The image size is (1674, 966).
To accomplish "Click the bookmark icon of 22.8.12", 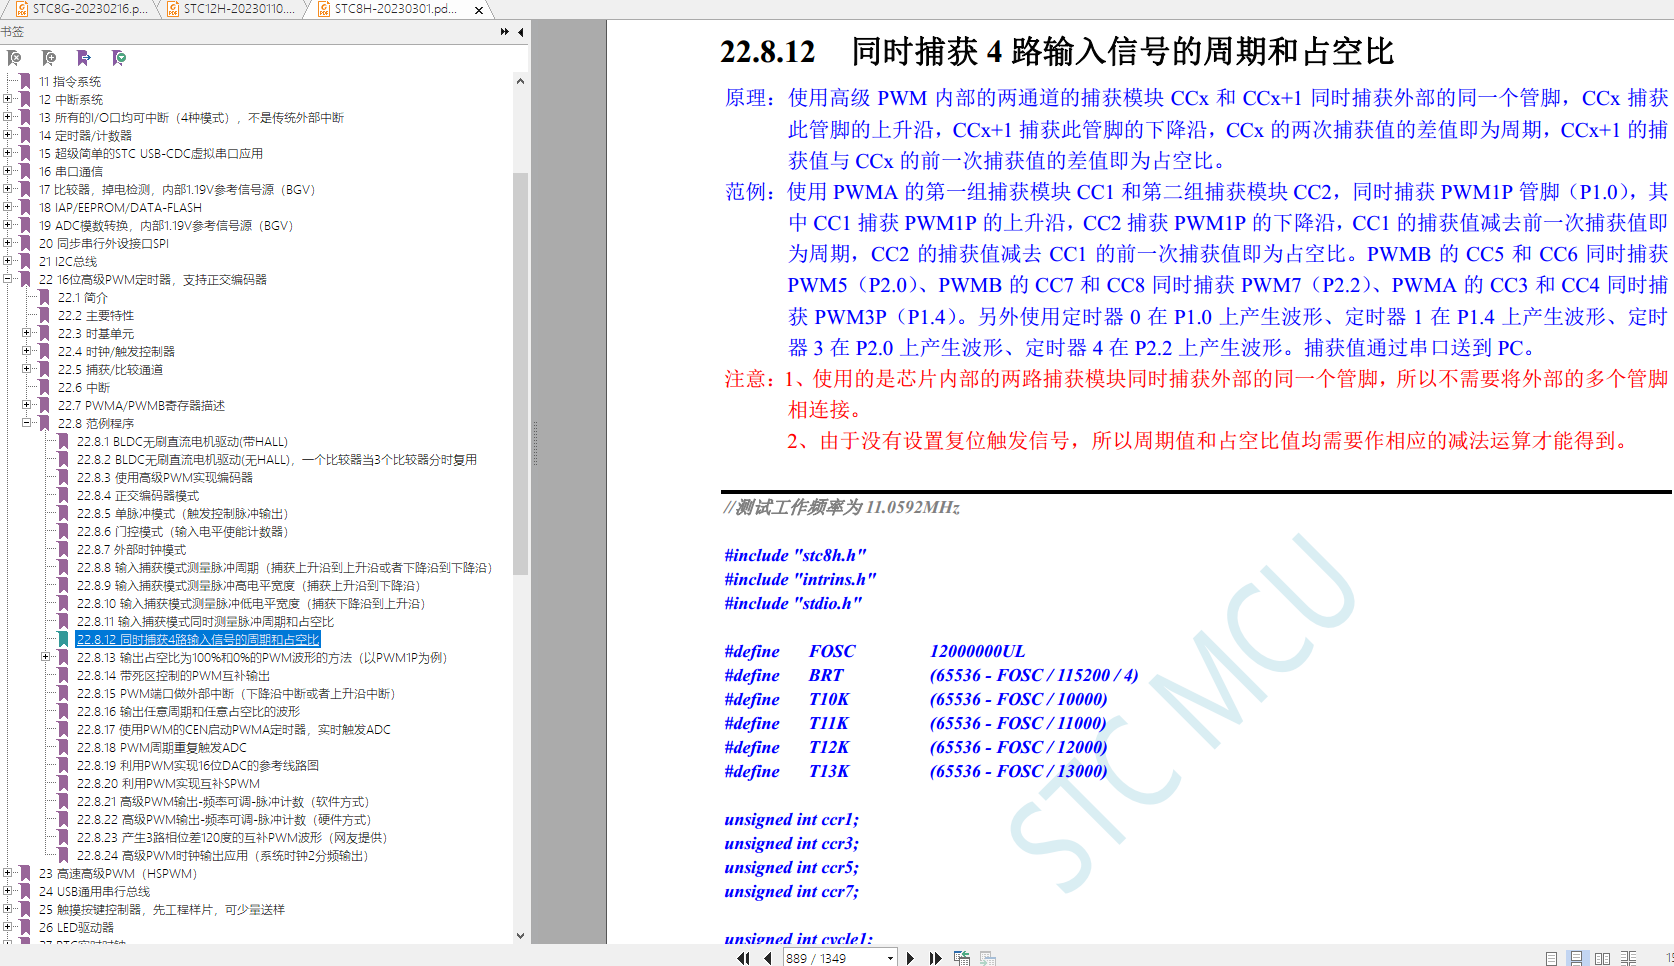I will pos(62,640).
